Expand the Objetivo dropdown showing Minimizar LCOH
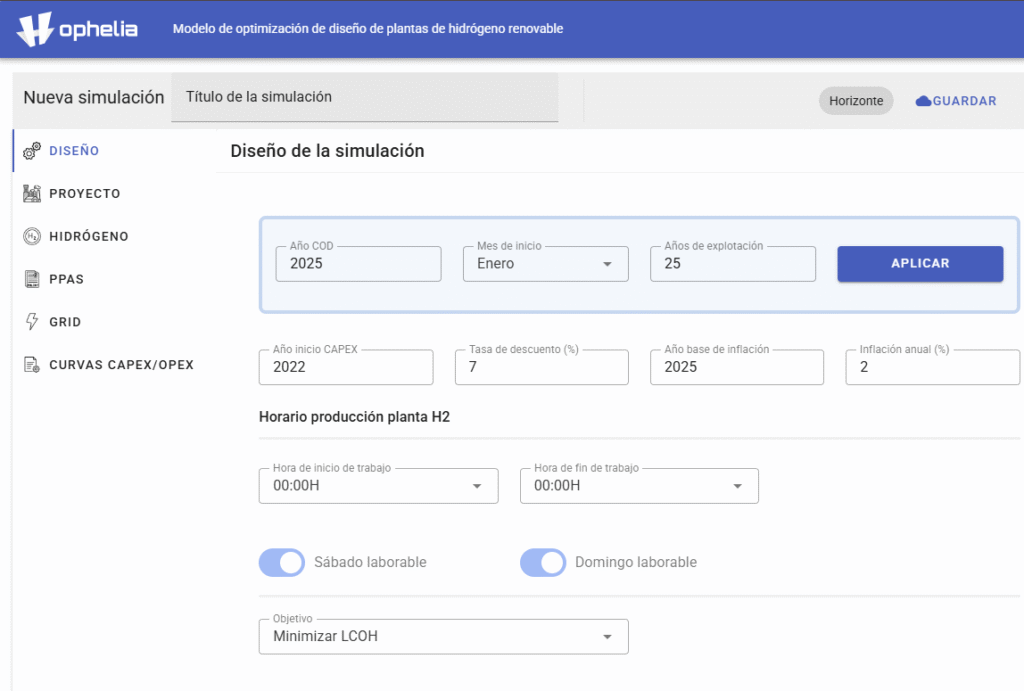This screenshot has width=1024, height=691. (443, 637)
